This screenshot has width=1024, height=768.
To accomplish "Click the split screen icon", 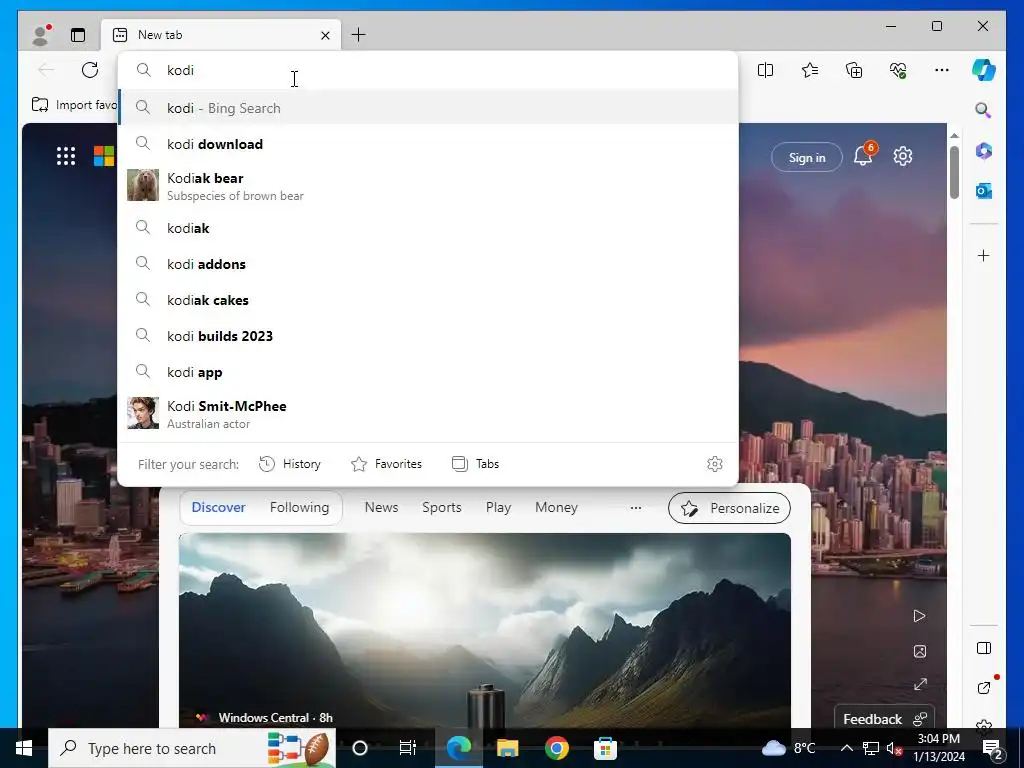I will pos(765,70).
